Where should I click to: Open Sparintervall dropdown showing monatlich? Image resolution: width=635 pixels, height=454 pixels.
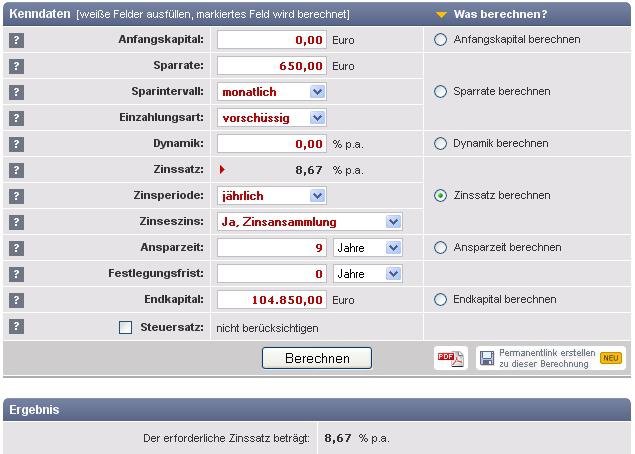coord(272,92)
